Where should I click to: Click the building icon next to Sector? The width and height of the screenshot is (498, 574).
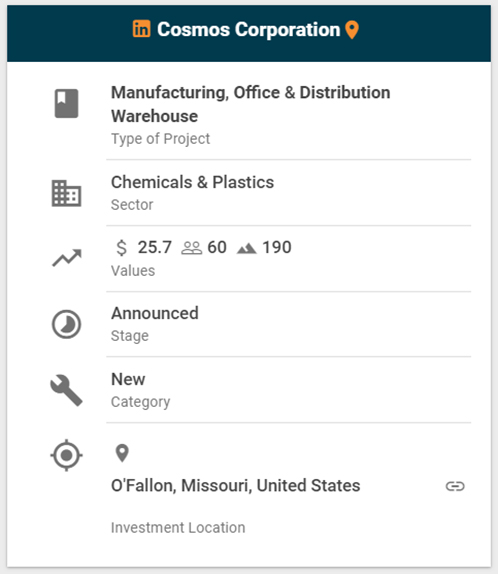[66, 193]
